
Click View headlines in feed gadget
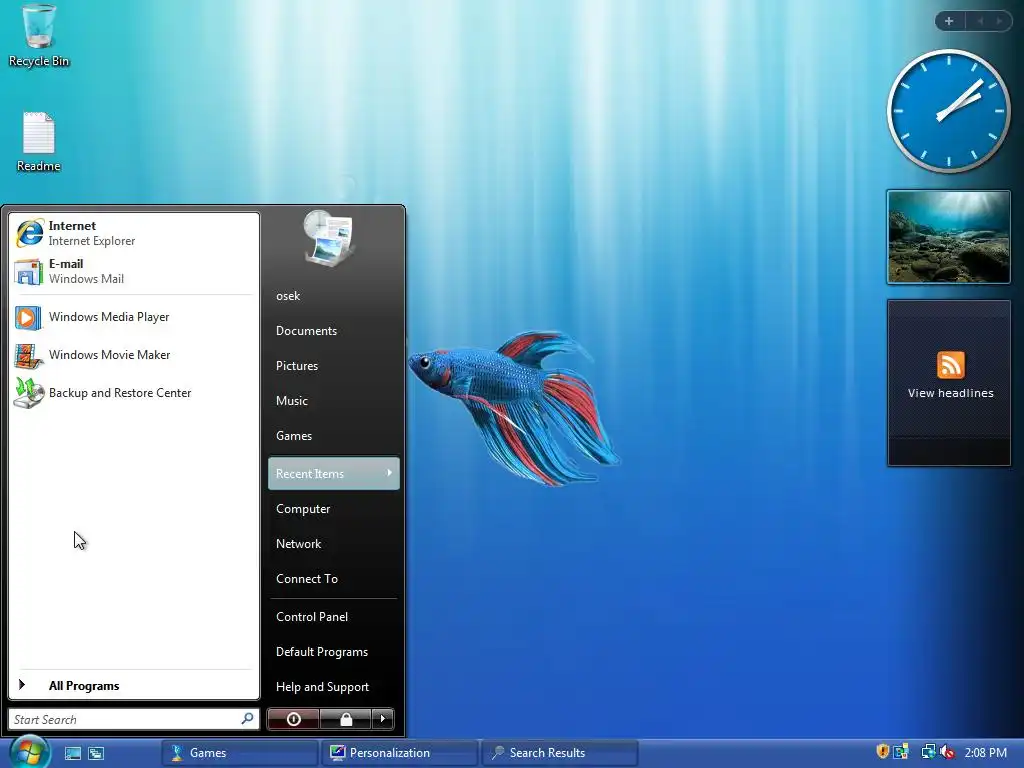950,393
